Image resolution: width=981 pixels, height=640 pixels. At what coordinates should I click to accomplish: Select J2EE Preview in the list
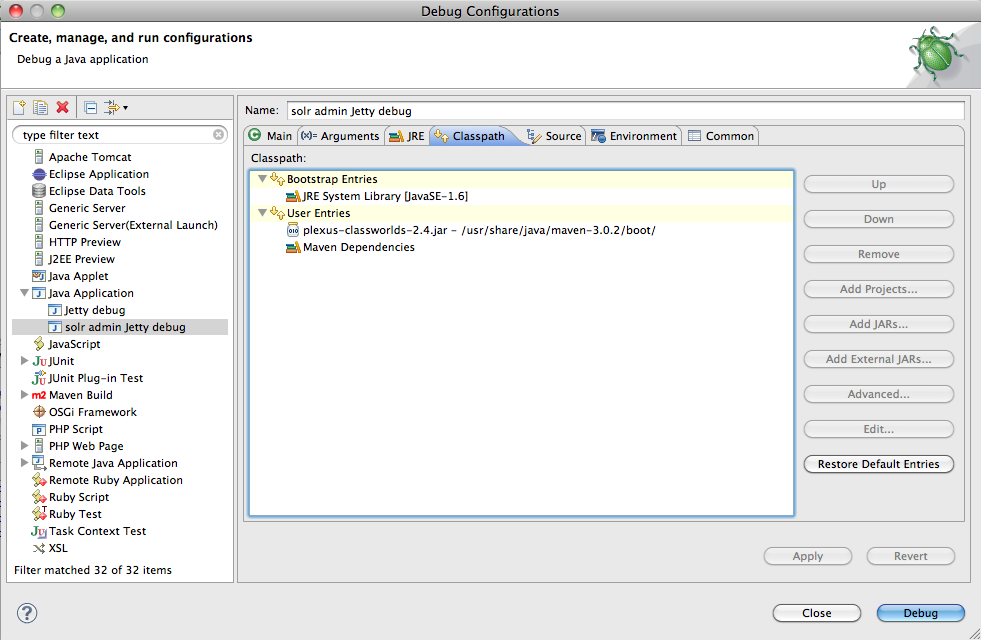(82, 258)
